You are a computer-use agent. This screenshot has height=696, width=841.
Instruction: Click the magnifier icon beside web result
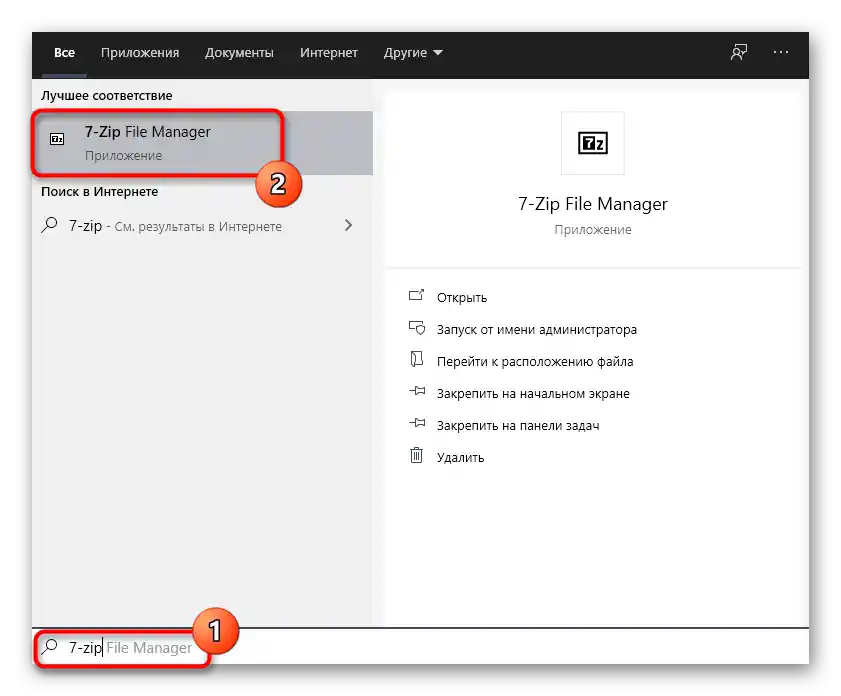pyautogui.click(x=49, y=225)
